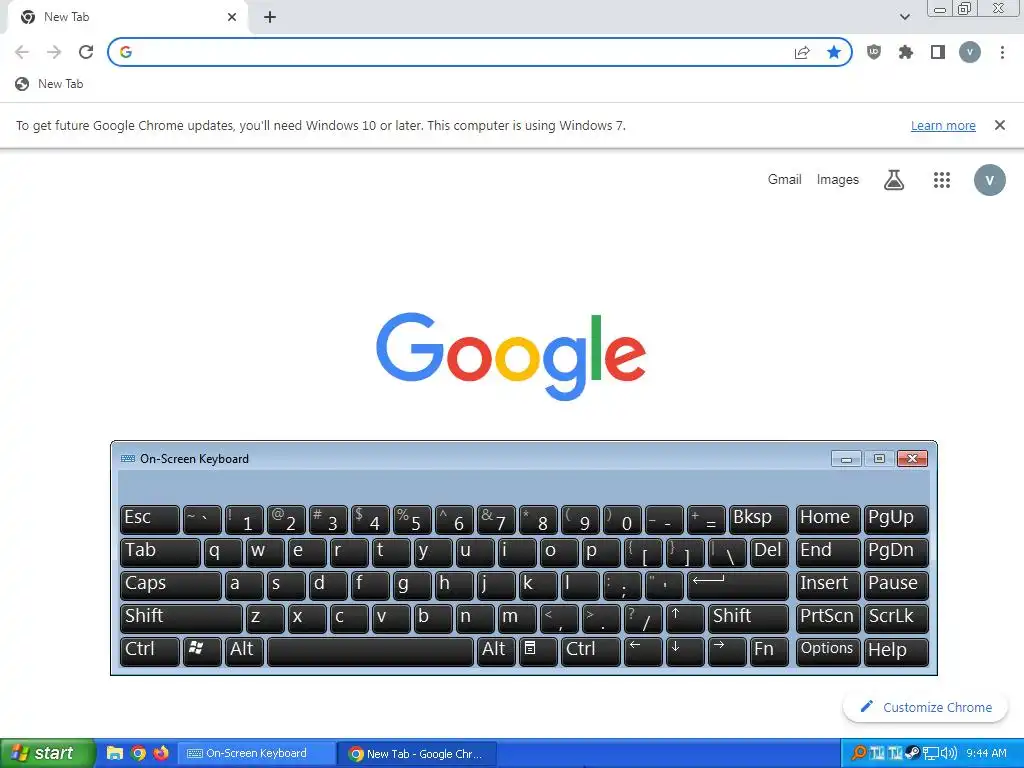Dismiss the Windows update notification bar
Screen dimensions: 1024x768
[x=999, y=125]
